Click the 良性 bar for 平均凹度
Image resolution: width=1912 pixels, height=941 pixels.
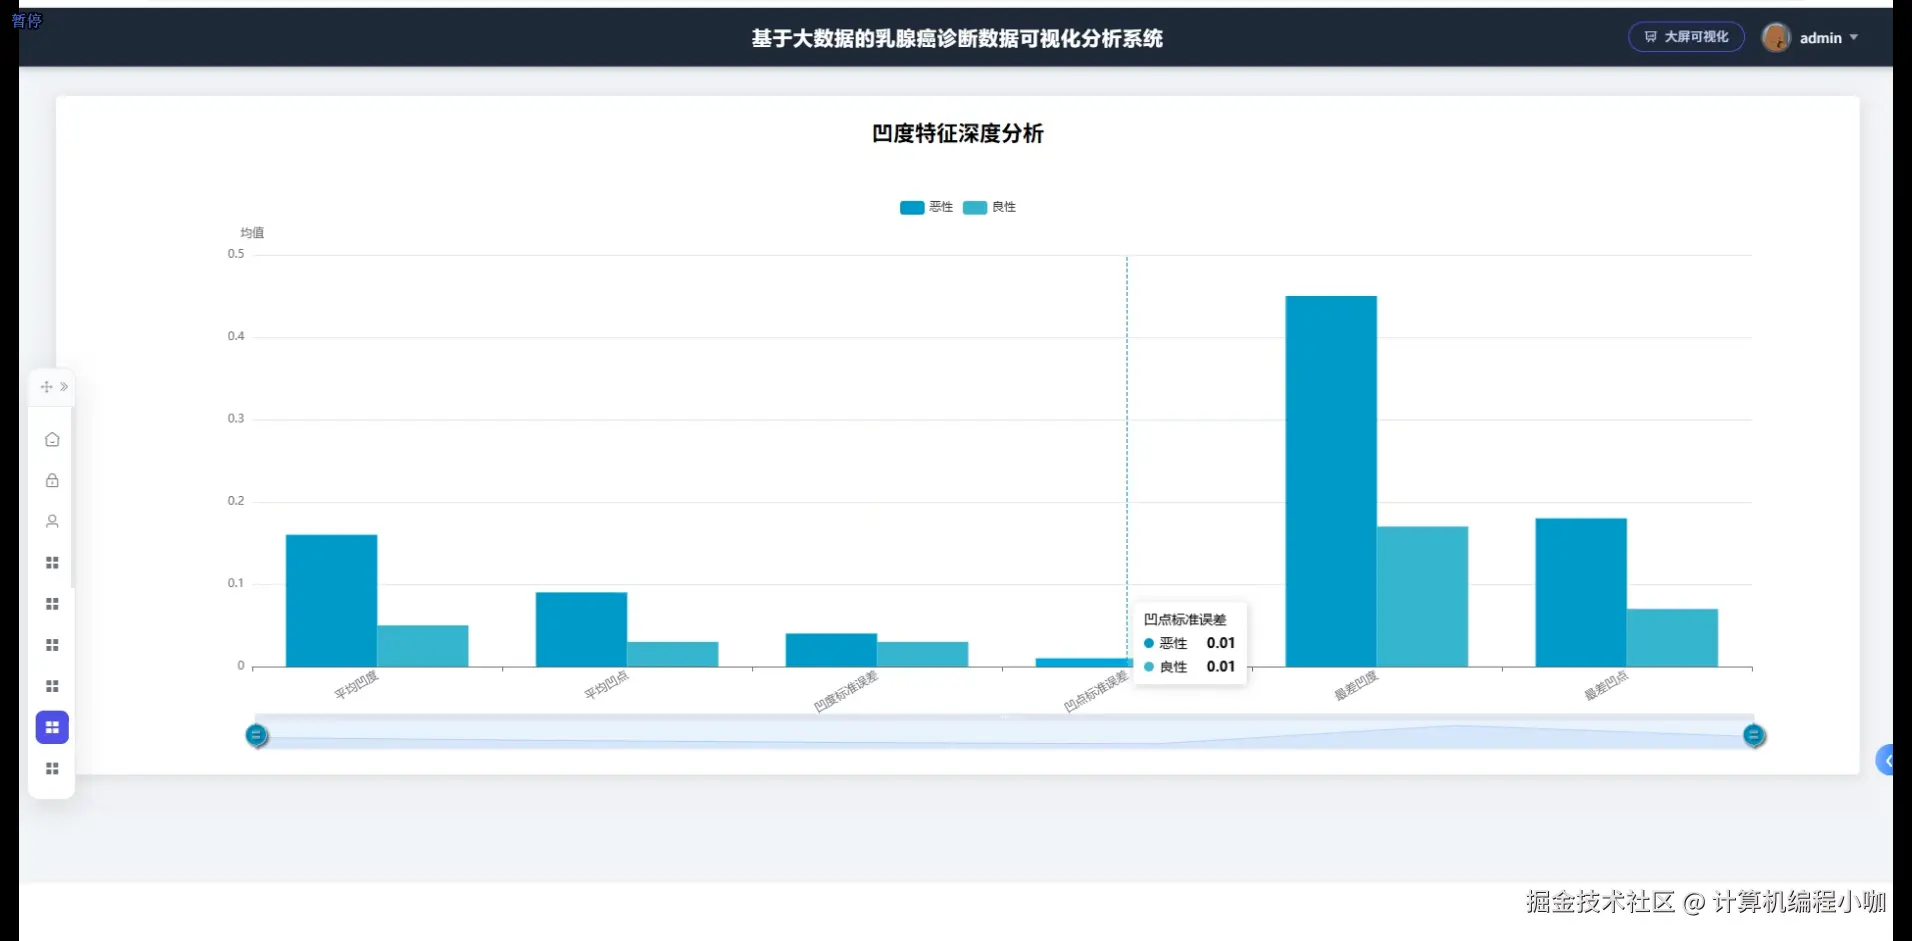[422, 646]
